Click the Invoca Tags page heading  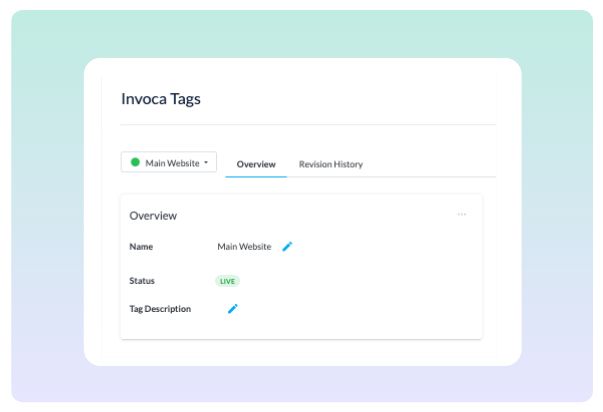click(161, 99)
